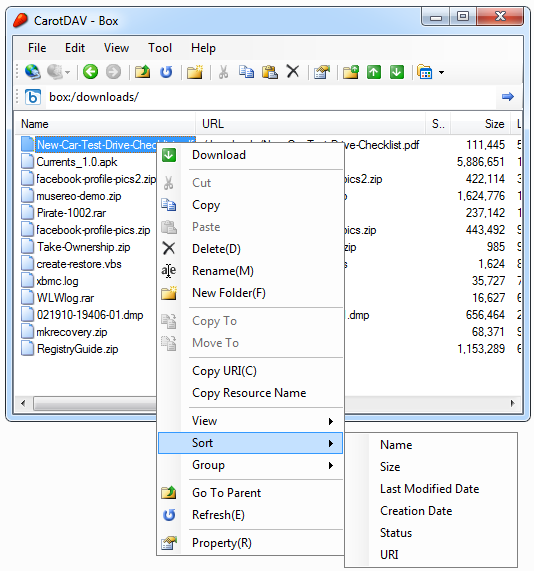The image size is (534, 571).
Task: Click the scissors Cut toolbar icon
Action: (223, 72)
